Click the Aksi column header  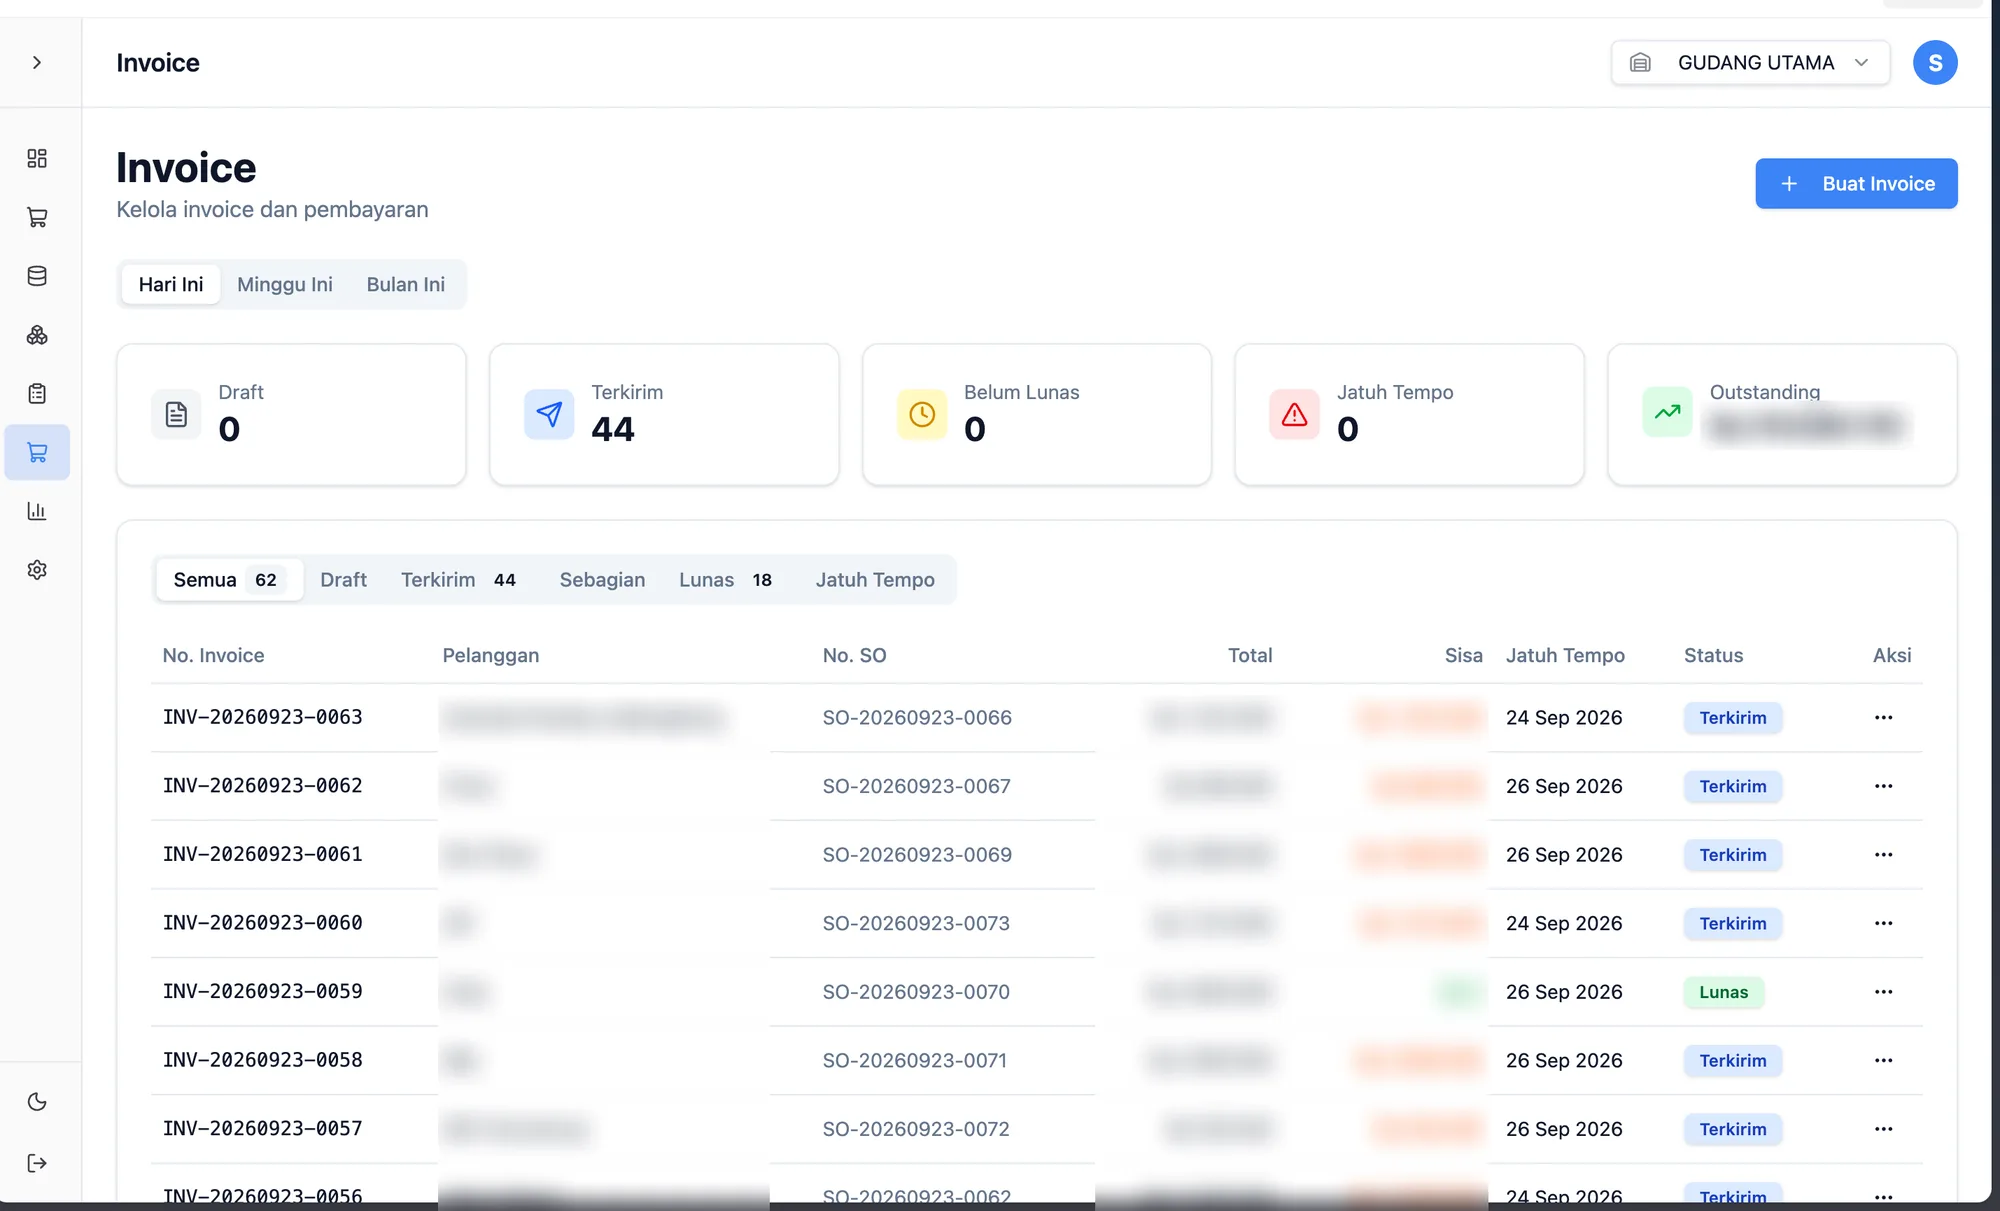pyautogui.click(x=1891, y=655)
